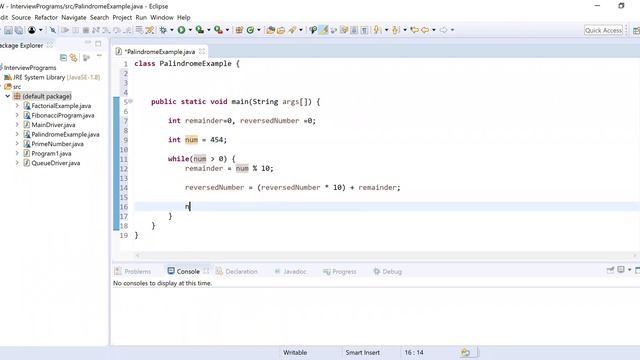Open the External Tools dropdown arrow
Screen dimensions: 640x360
[227, 30]
